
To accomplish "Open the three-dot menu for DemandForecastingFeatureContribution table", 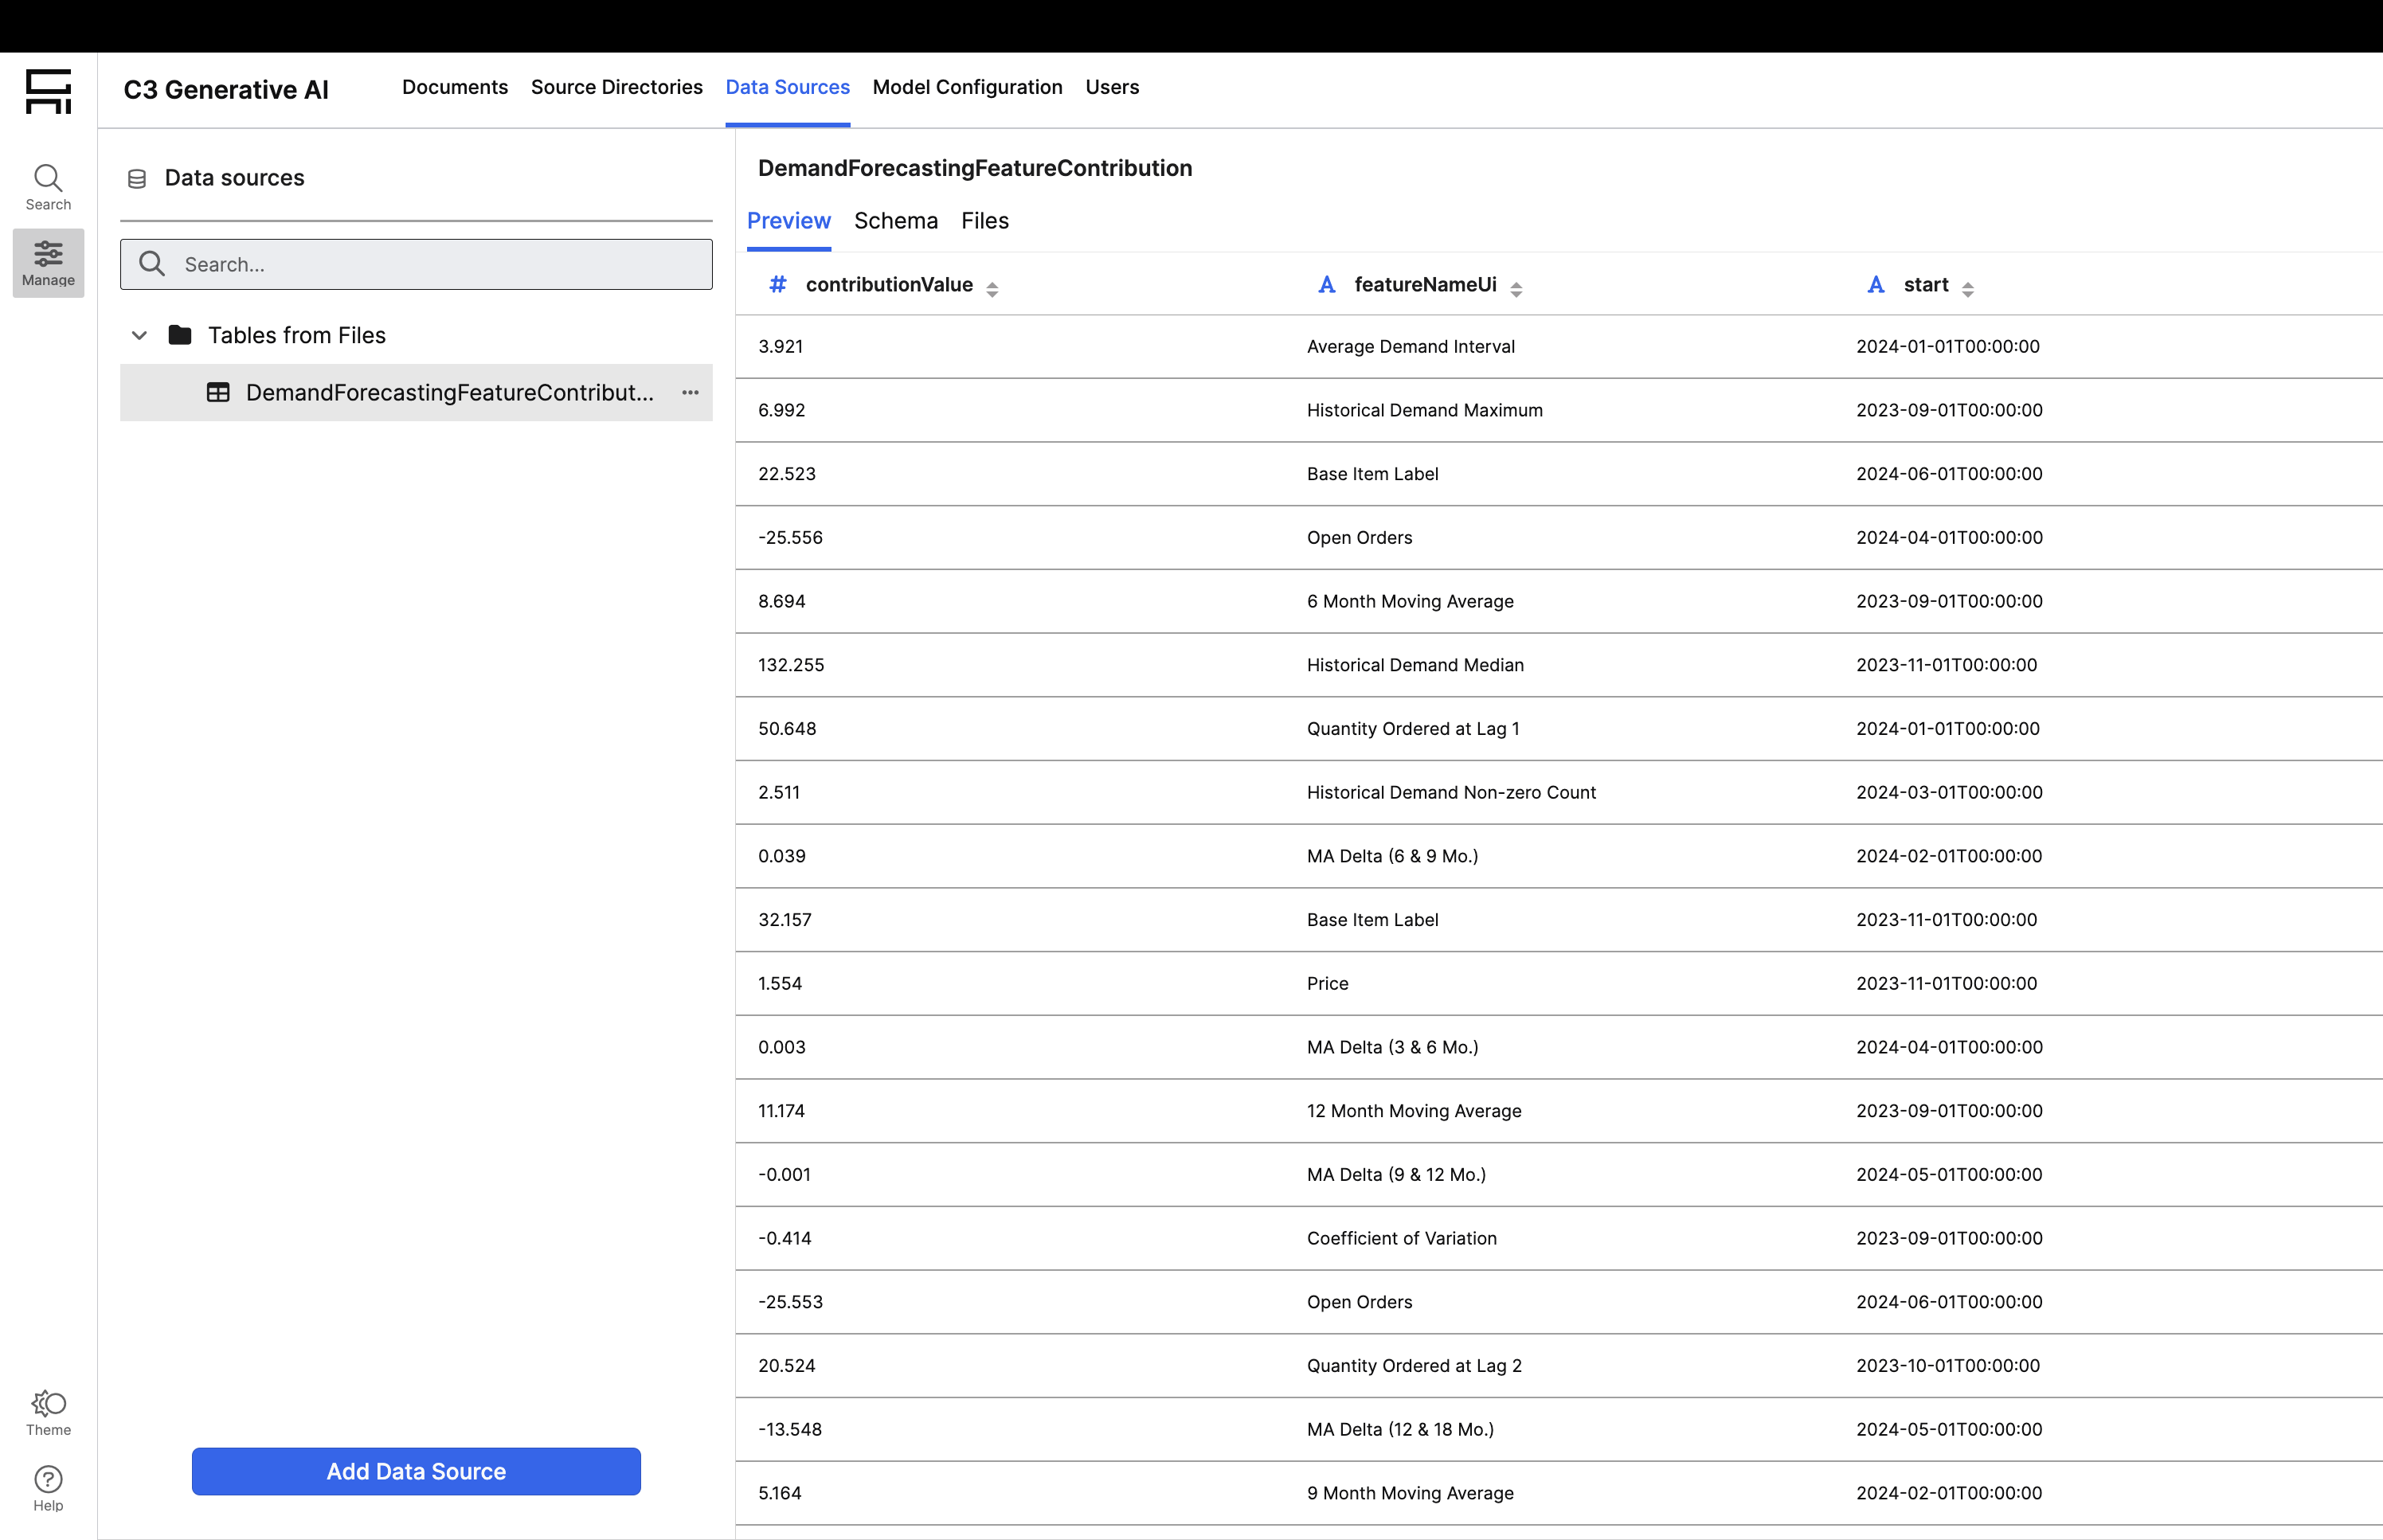I will (690, 393).
